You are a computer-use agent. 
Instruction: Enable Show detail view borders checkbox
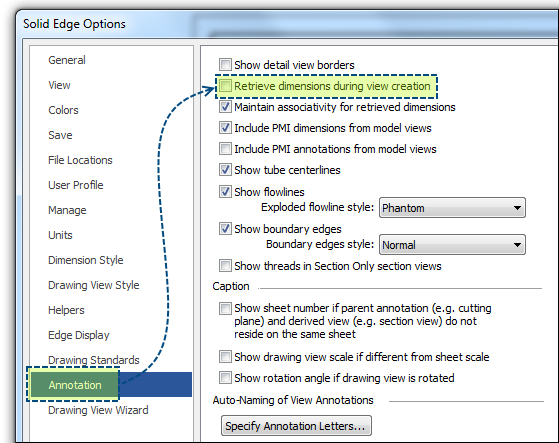[225, 65]
